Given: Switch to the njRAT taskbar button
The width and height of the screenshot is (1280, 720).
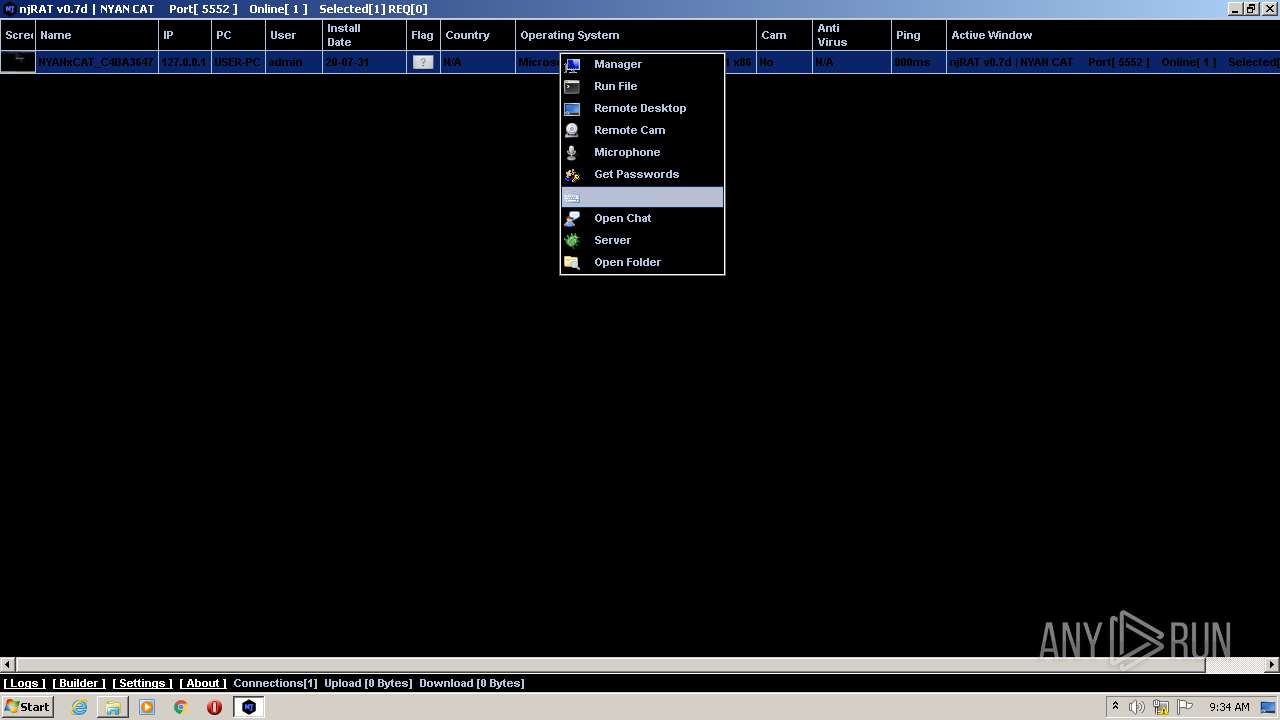Looking at the screenshot, I should (x=249, y=707).
